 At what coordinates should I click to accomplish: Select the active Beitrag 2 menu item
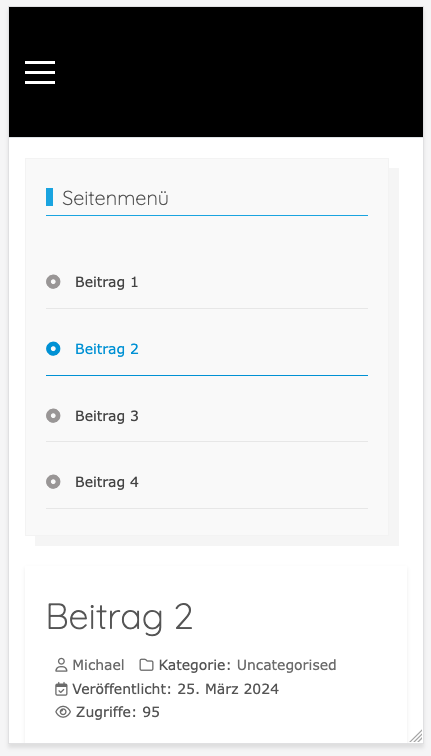click(107, 349)
